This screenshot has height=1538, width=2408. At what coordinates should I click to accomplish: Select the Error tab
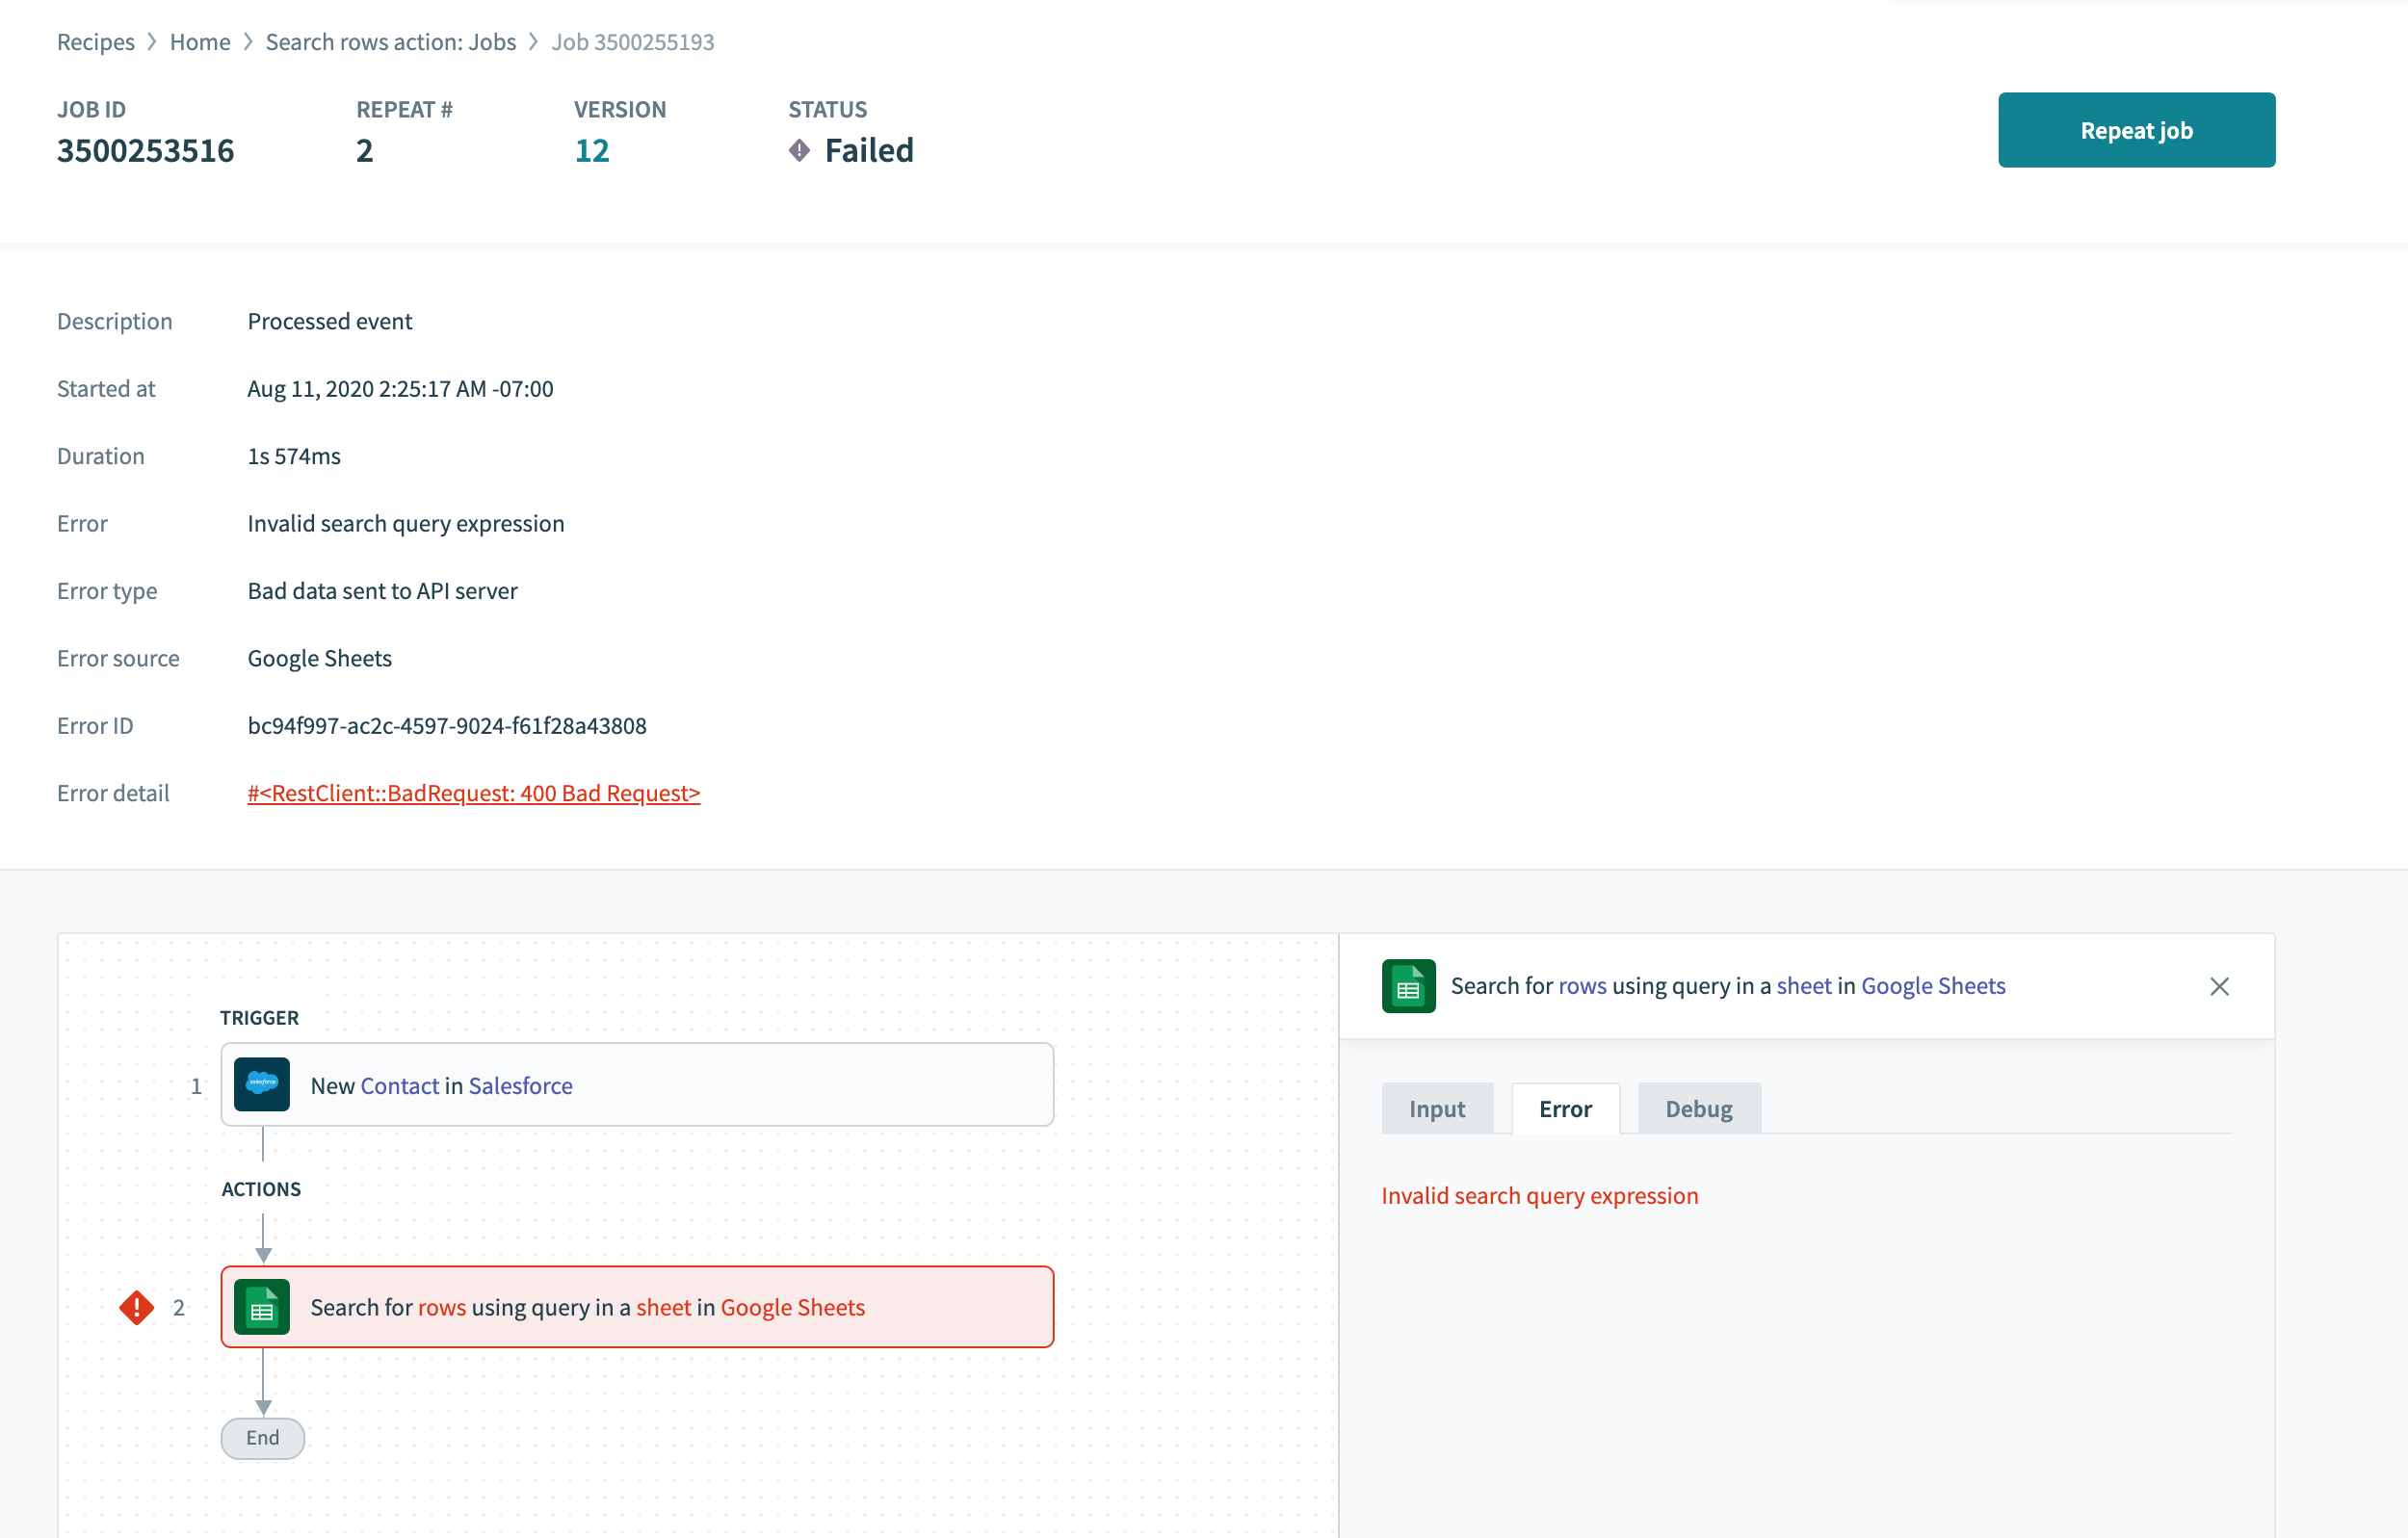coord(1564,1109)
